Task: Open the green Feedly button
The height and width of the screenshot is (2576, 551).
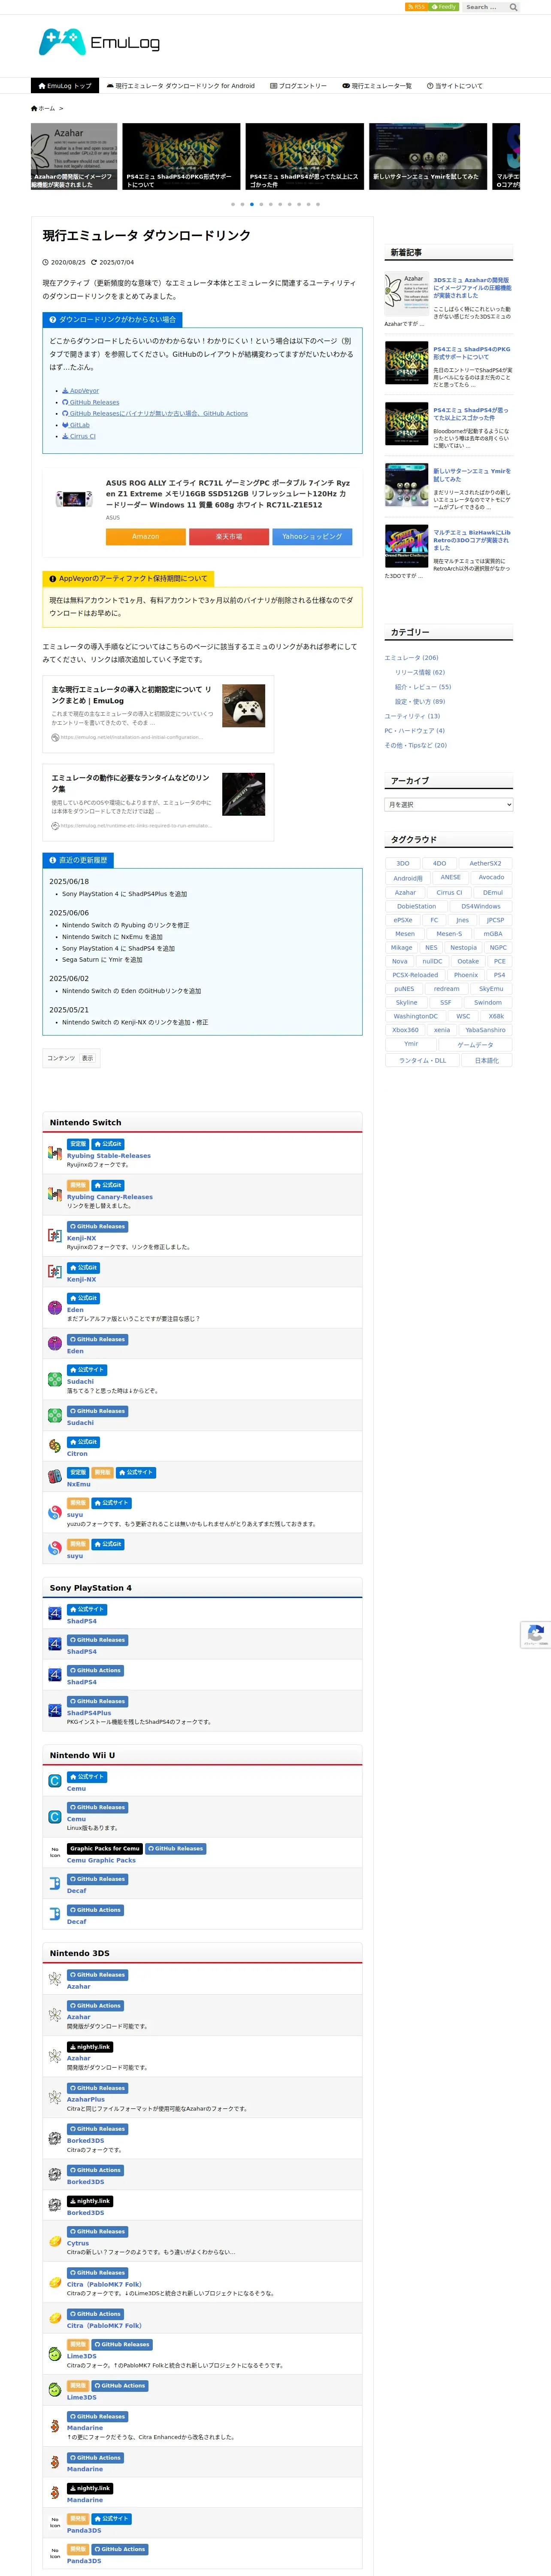Action: [444, 7]
